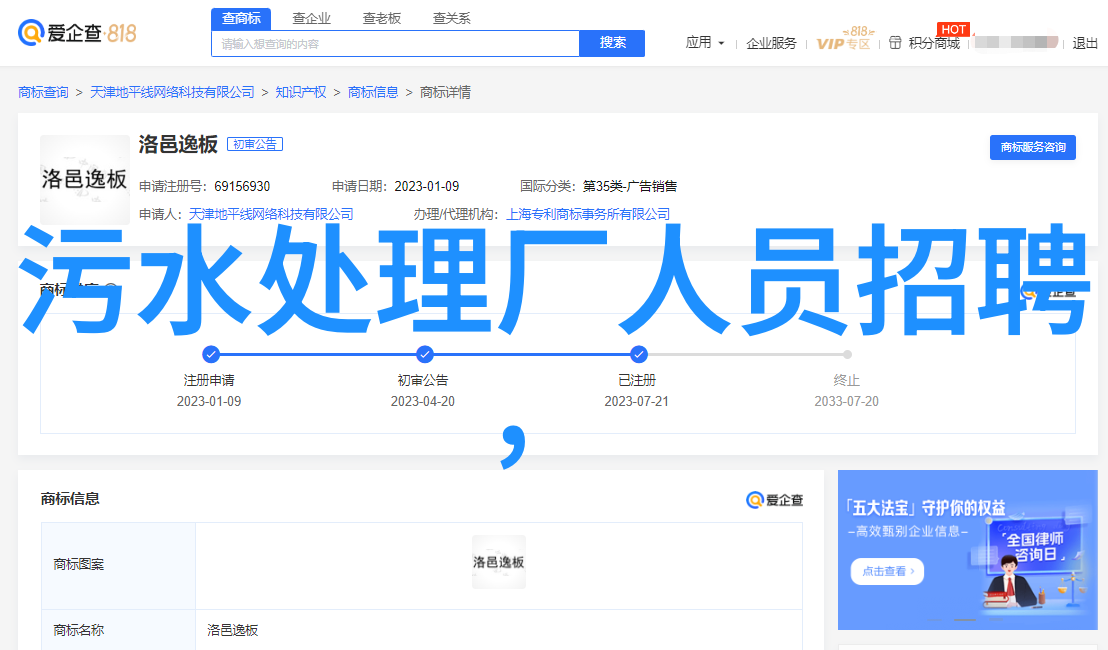This screenshot has height=650, width=1108.
Task: Switch to the 查老板 search tab
Action: [x=382, y=18]
